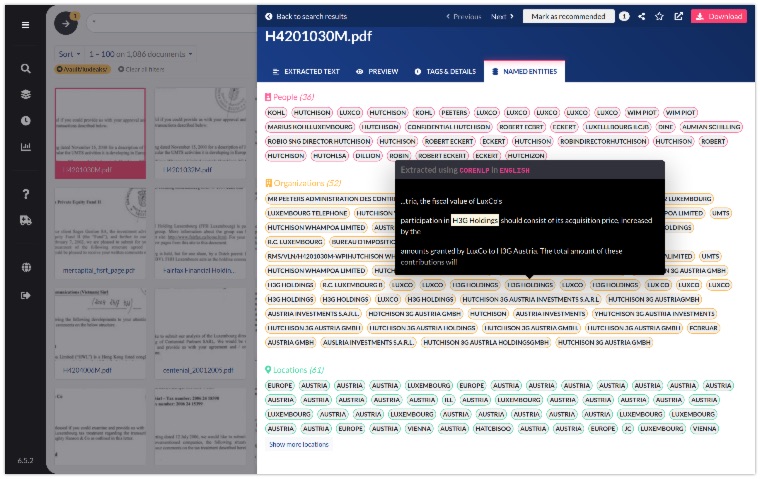
Task: Star this document with the star icon
Action: tap(659, 16)
